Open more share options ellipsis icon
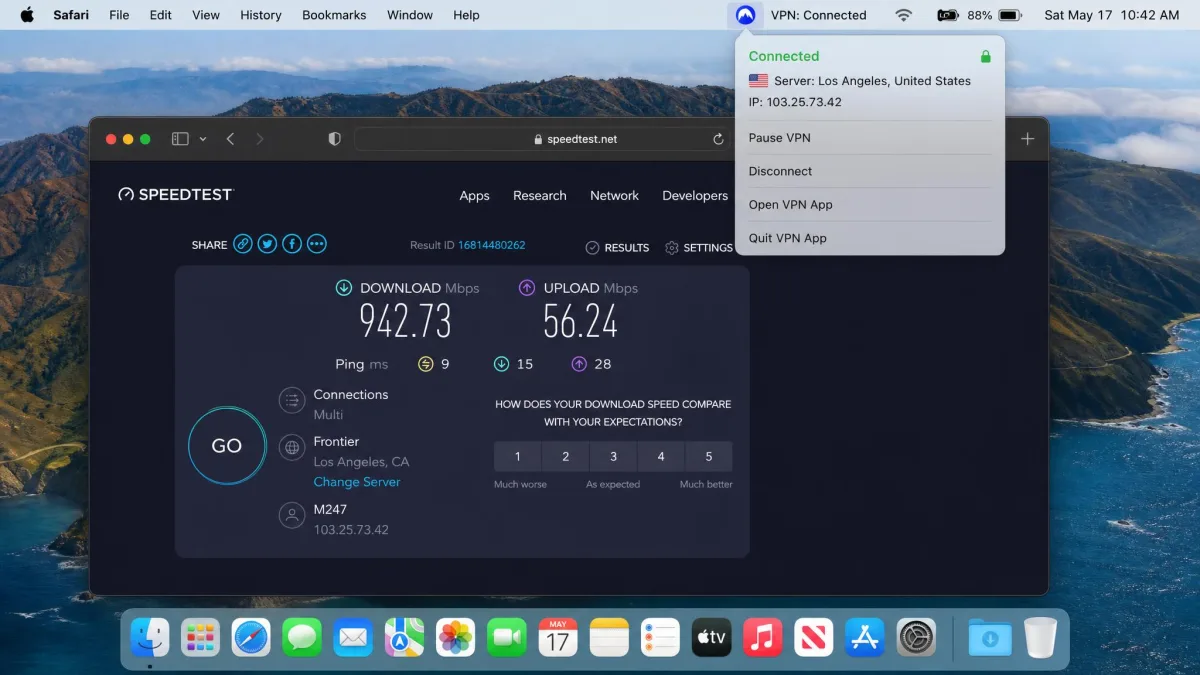The height and width of the screenshot is (675, 1200). 317,244
